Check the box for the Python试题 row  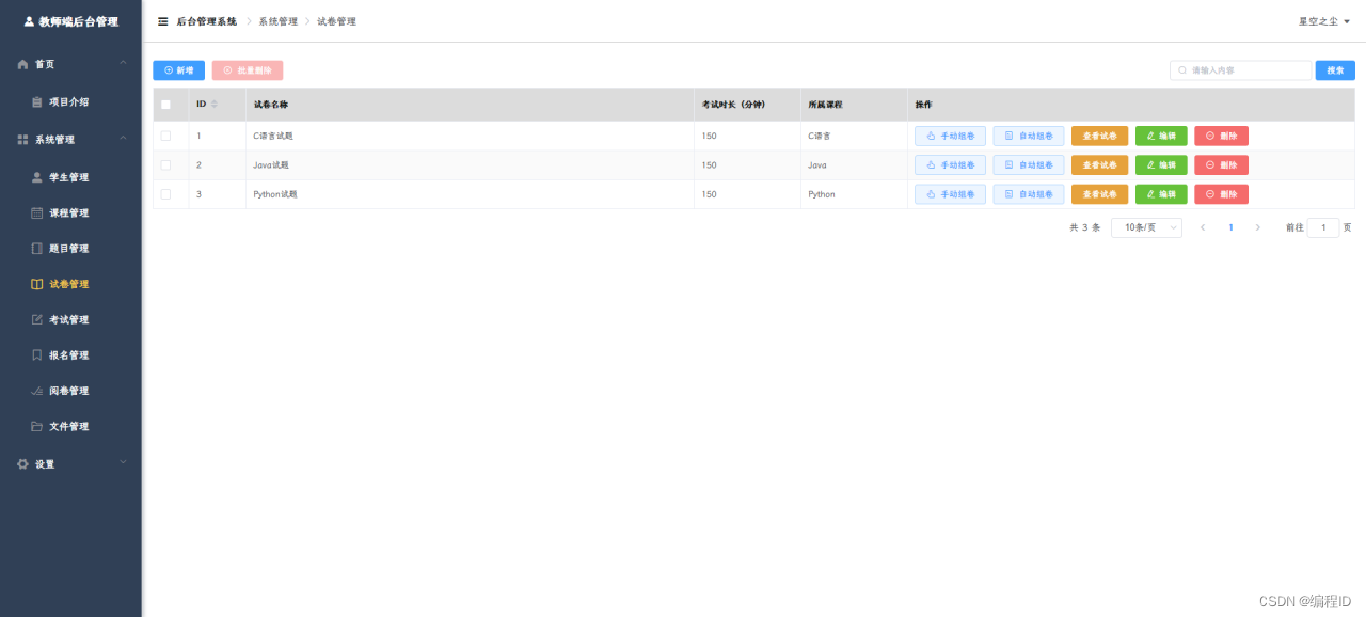tap(166, 194)
